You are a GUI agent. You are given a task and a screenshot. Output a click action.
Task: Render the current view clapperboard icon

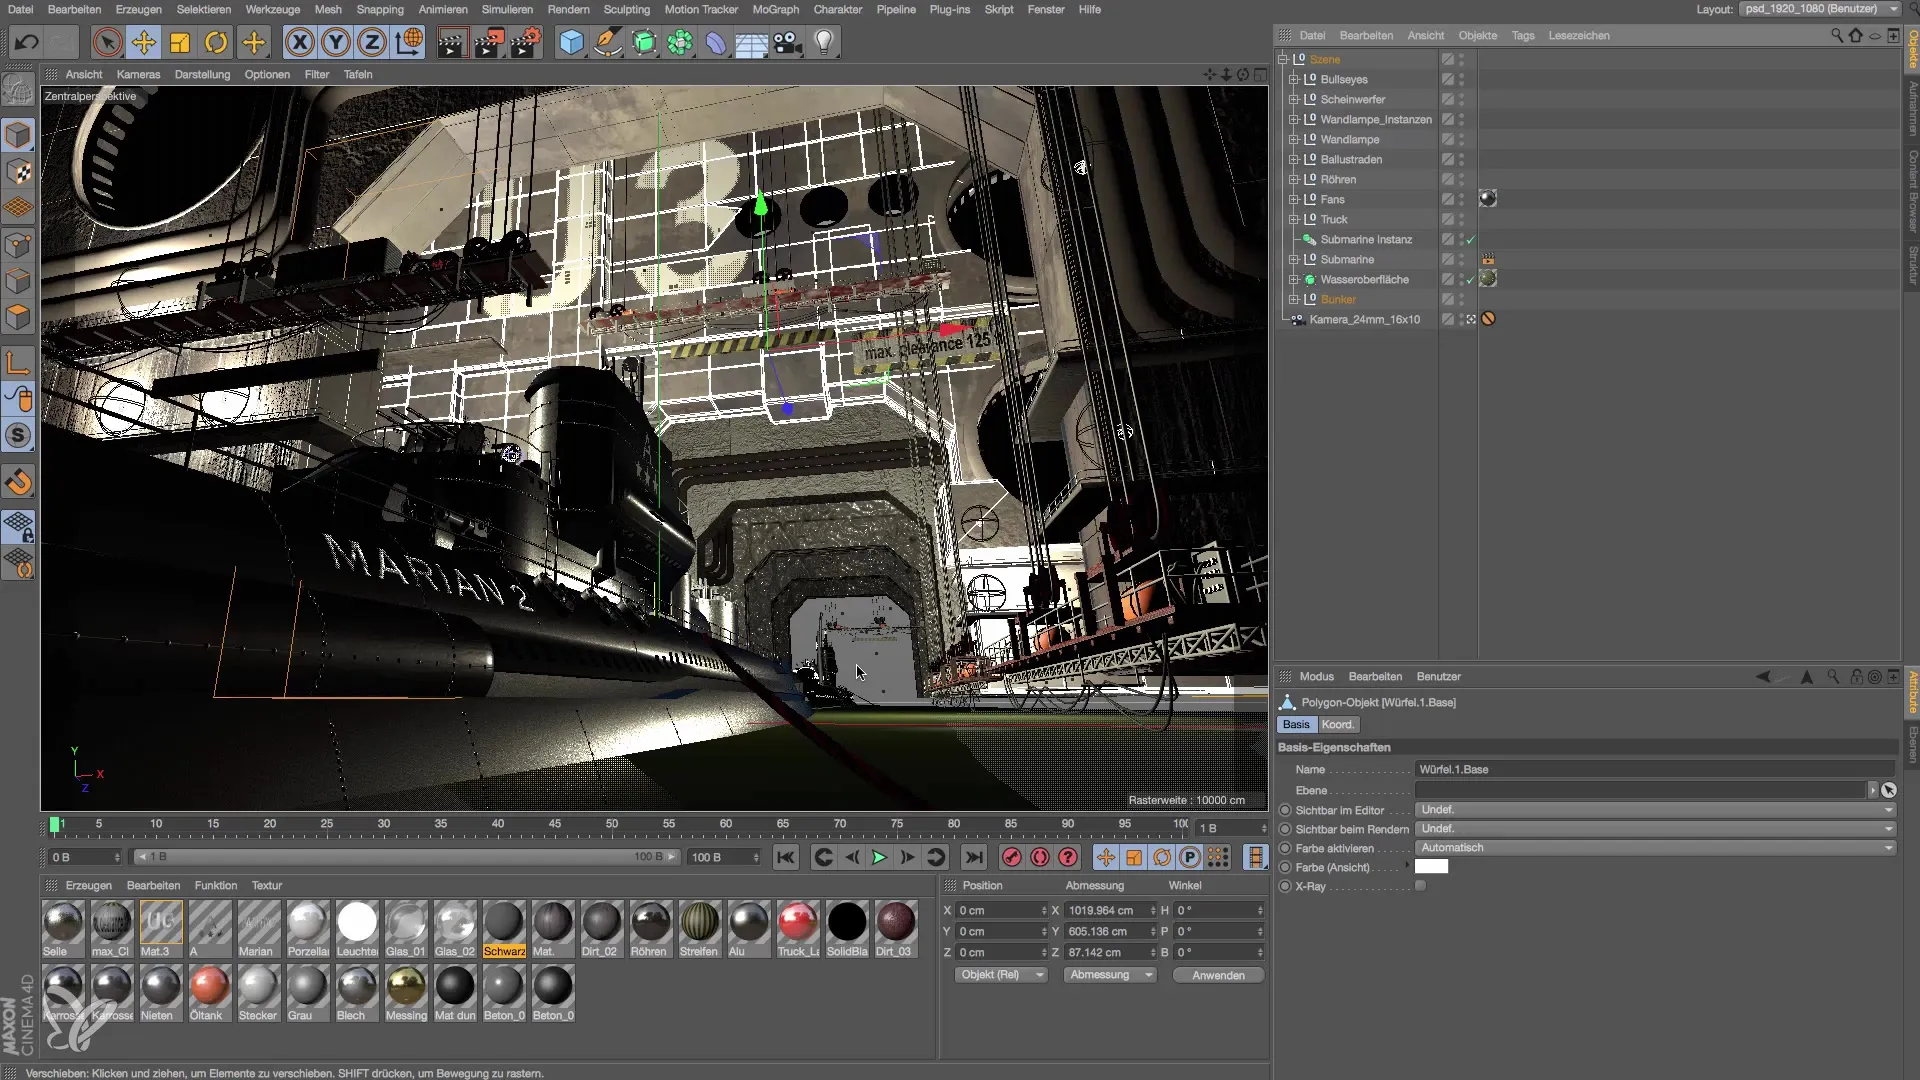pyautogui.click(x=452, y=42)
